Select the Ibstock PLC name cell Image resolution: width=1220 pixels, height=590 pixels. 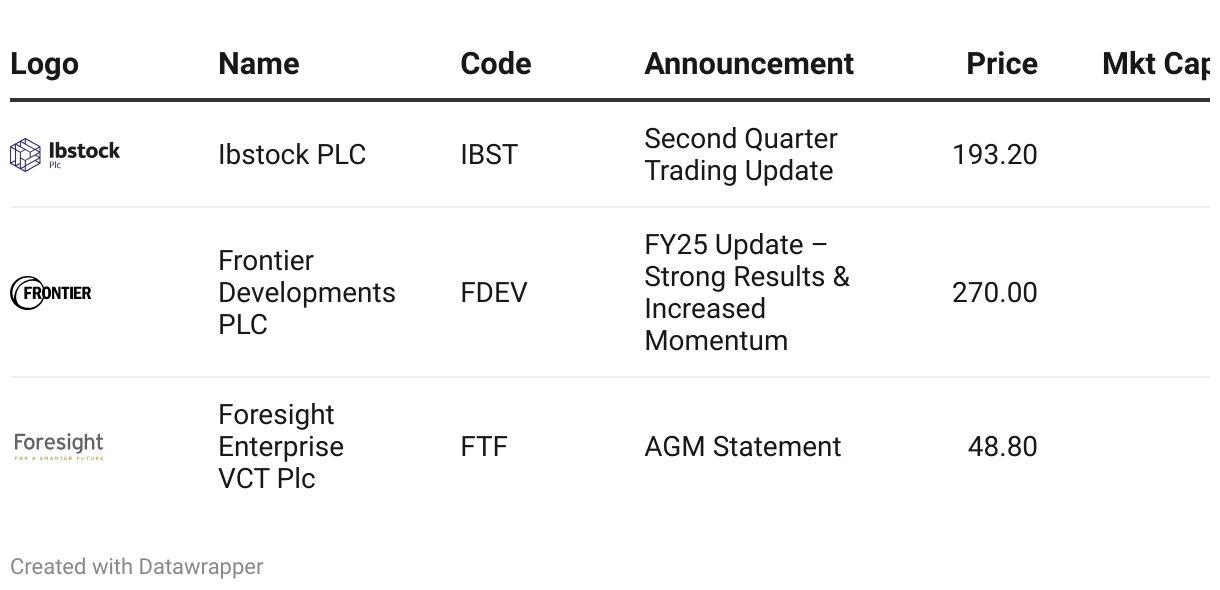[292, 155]
